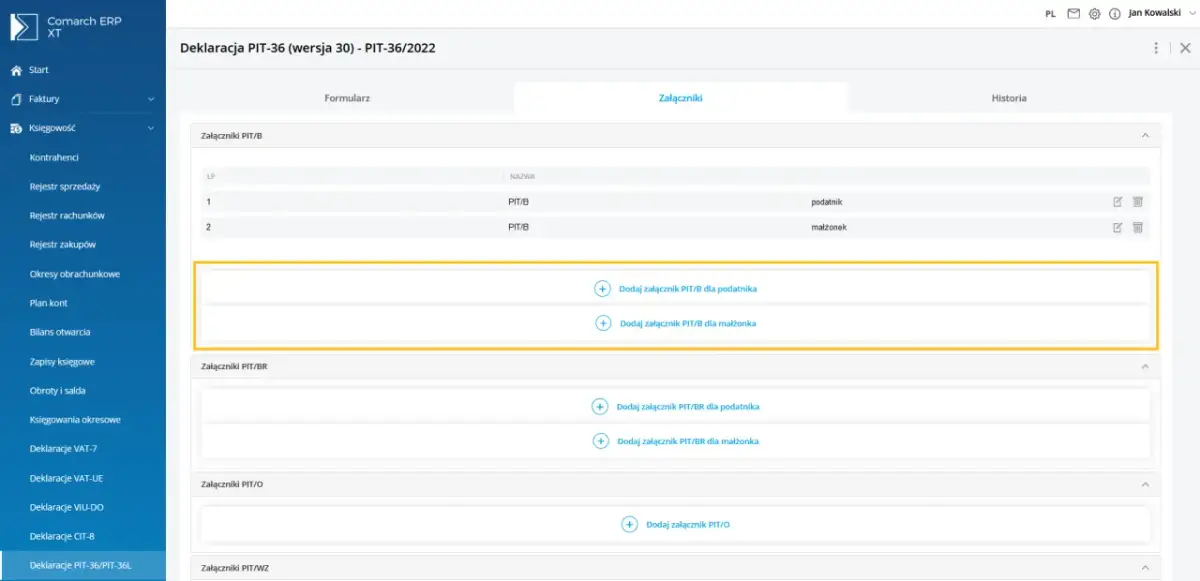Click the Księgowość section icon
Image resolution: width=1200 pixels, height=581 pixels.
click(16, 128)
